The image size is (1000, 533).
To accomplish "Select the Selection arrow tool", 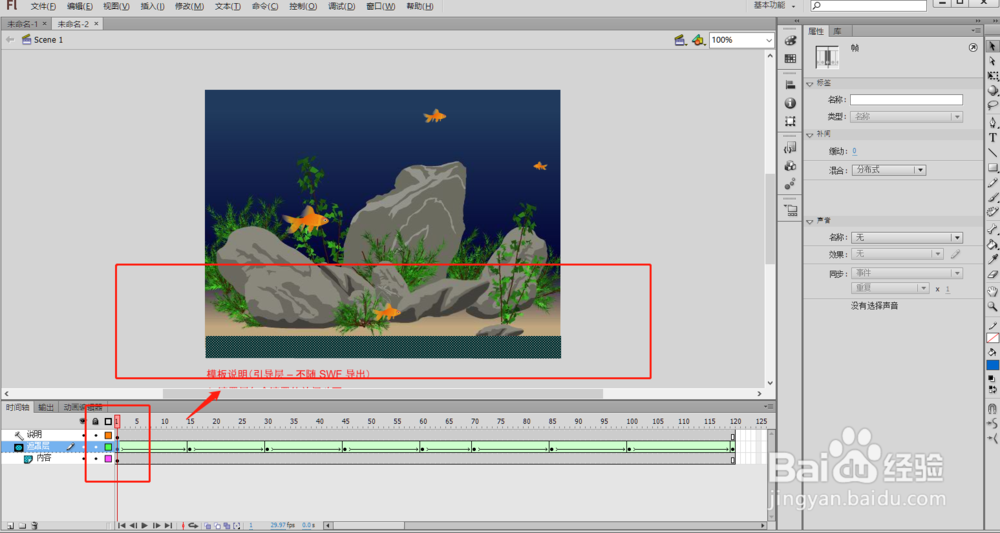I will point(992,46).
